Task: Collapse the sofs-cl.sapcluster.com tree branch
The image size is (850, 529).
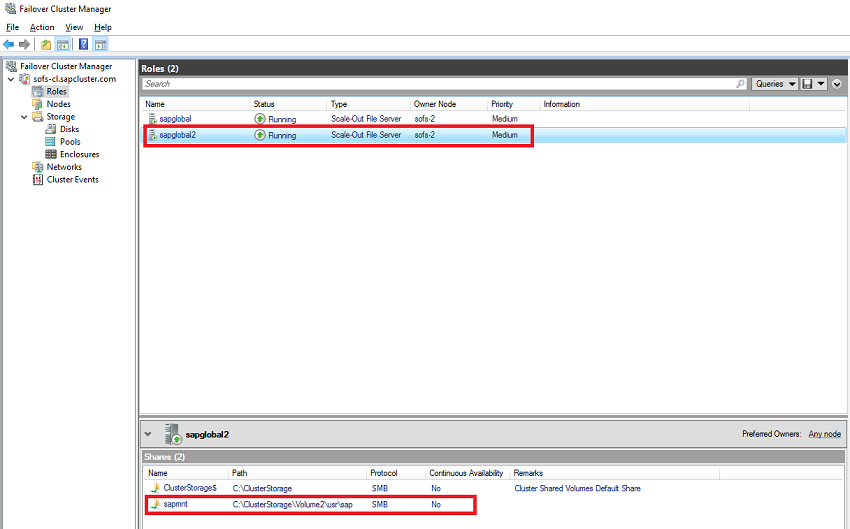Action: tap(11, 79)
